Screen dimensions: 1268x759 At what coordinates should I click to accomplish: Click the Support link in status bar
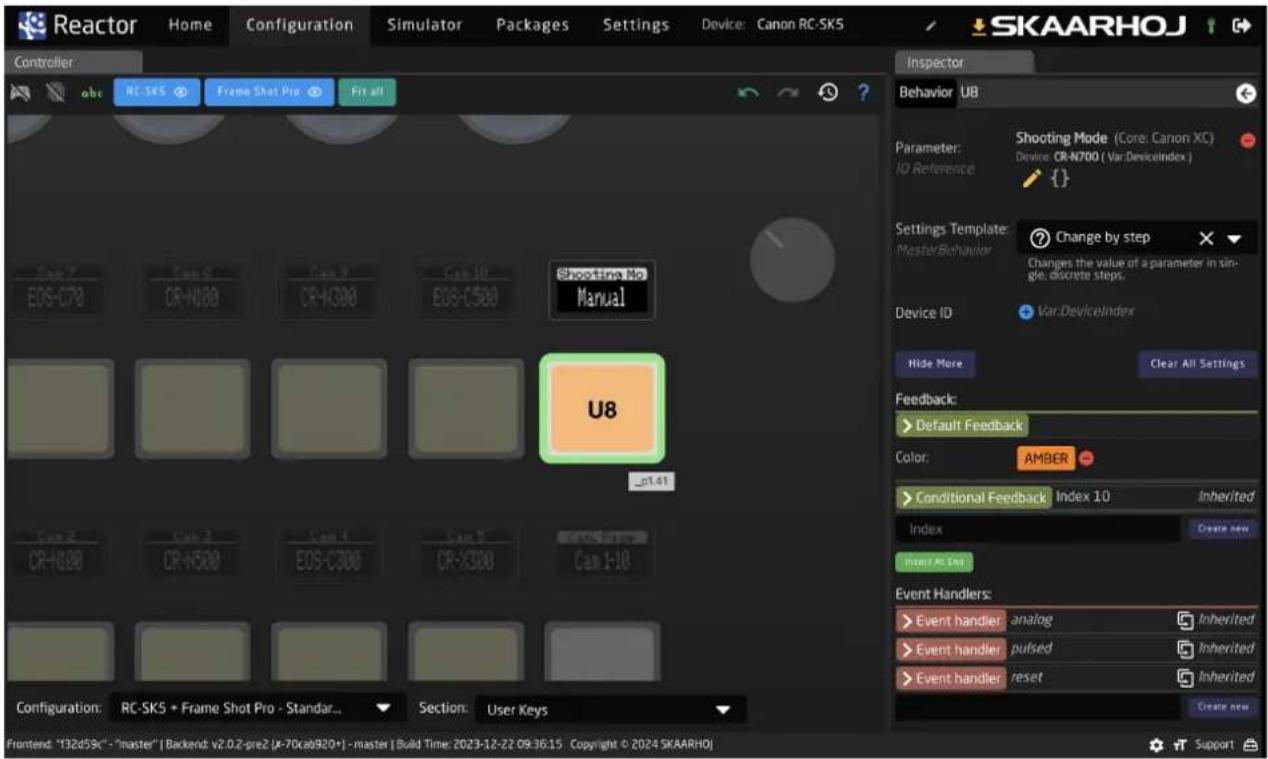(1214, 745)
